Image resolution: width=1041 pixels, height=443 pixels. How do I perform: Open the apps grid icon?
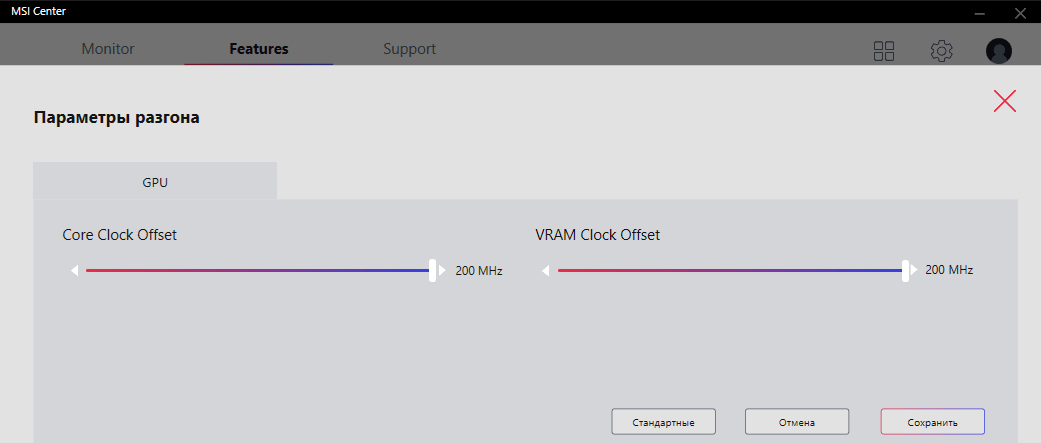(x=884, y=51)
